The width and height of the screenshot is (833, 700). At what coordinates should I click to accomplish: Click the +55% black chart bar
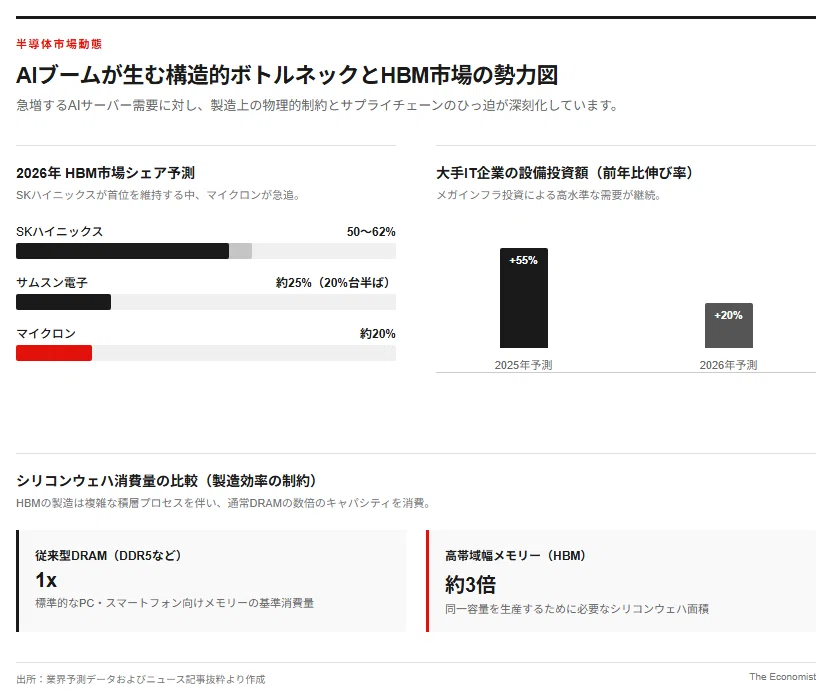524,298
